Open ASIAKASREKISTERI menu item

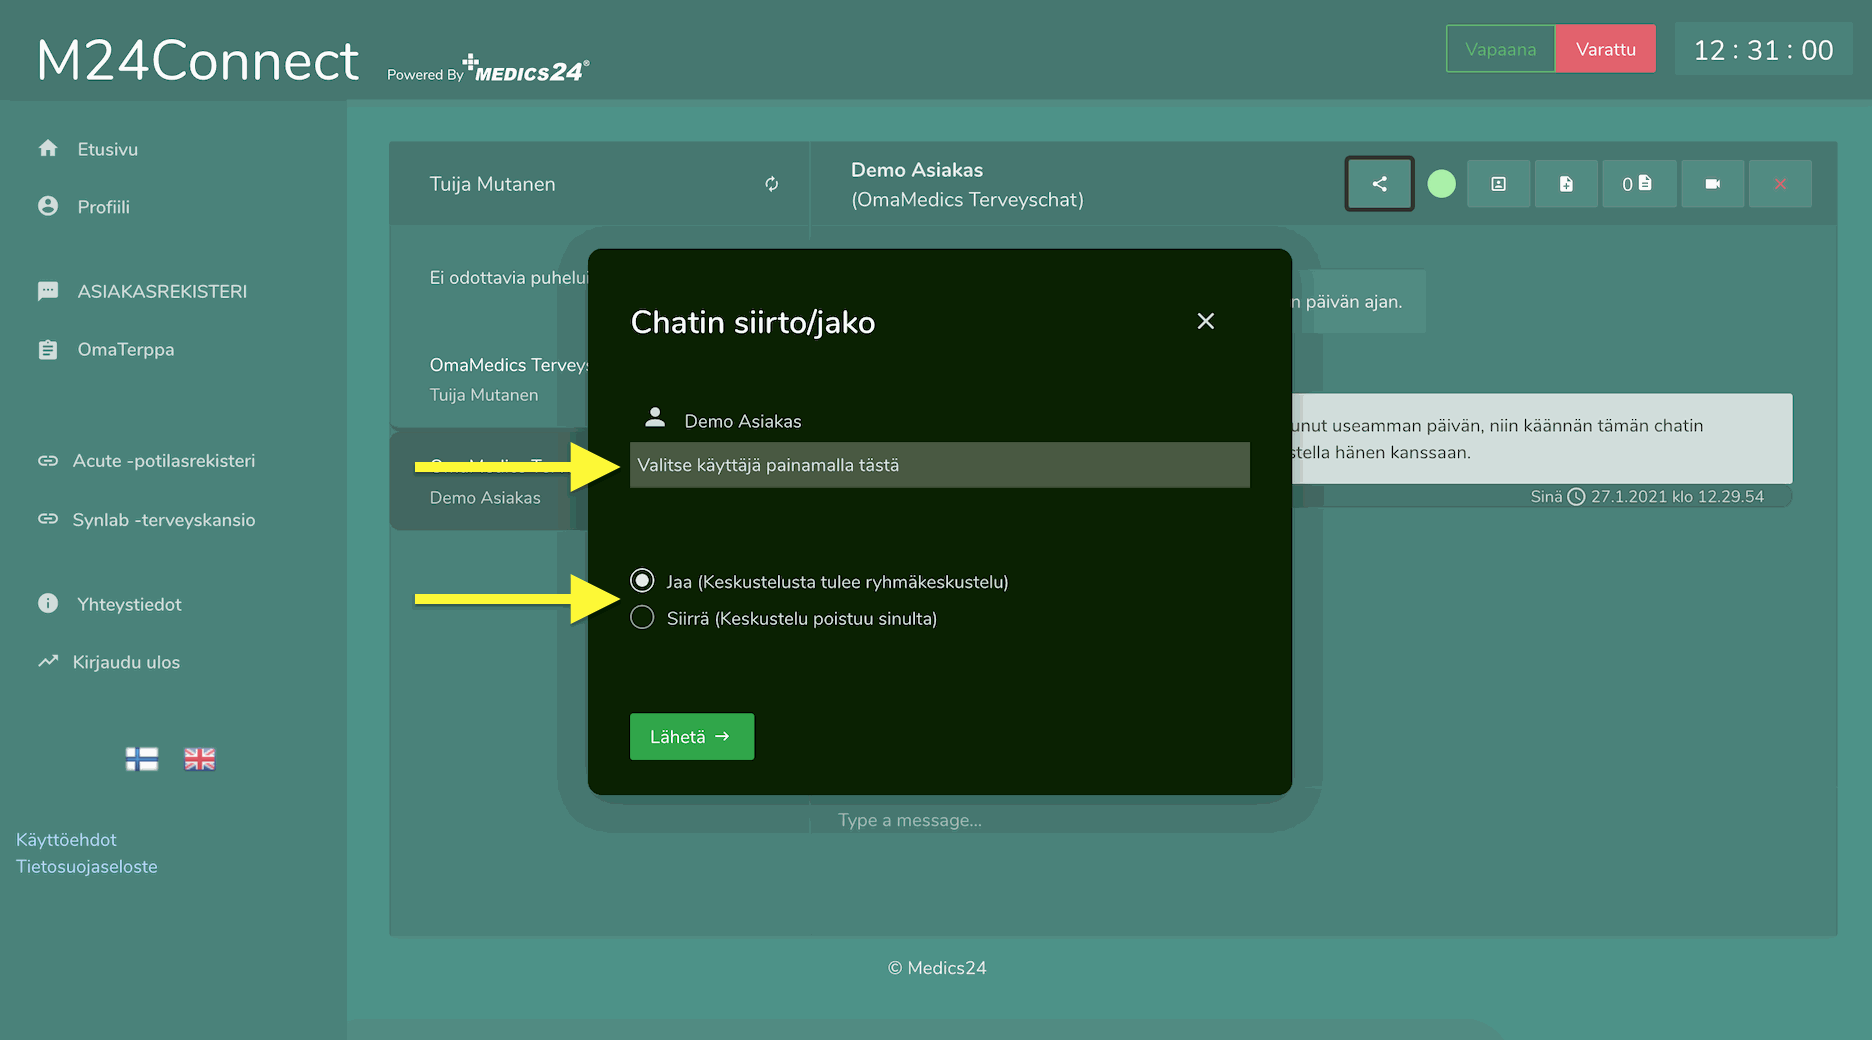click(162, 291)
